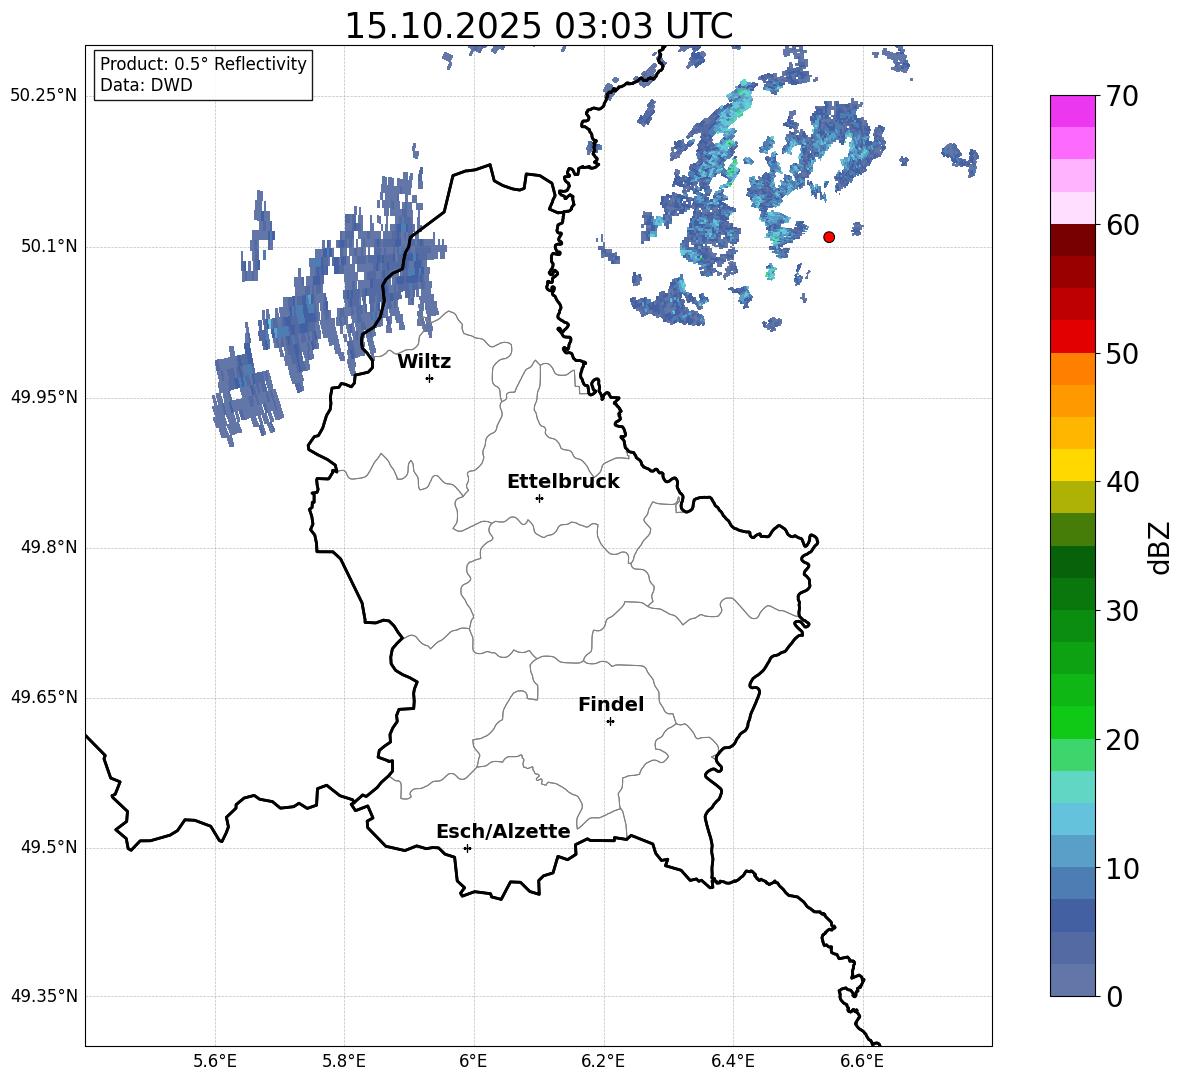Viewport: 1184px width, 1081px height.
Task: Pick the yellow swatch above 40 dBZ
Action: point(1072,465)
